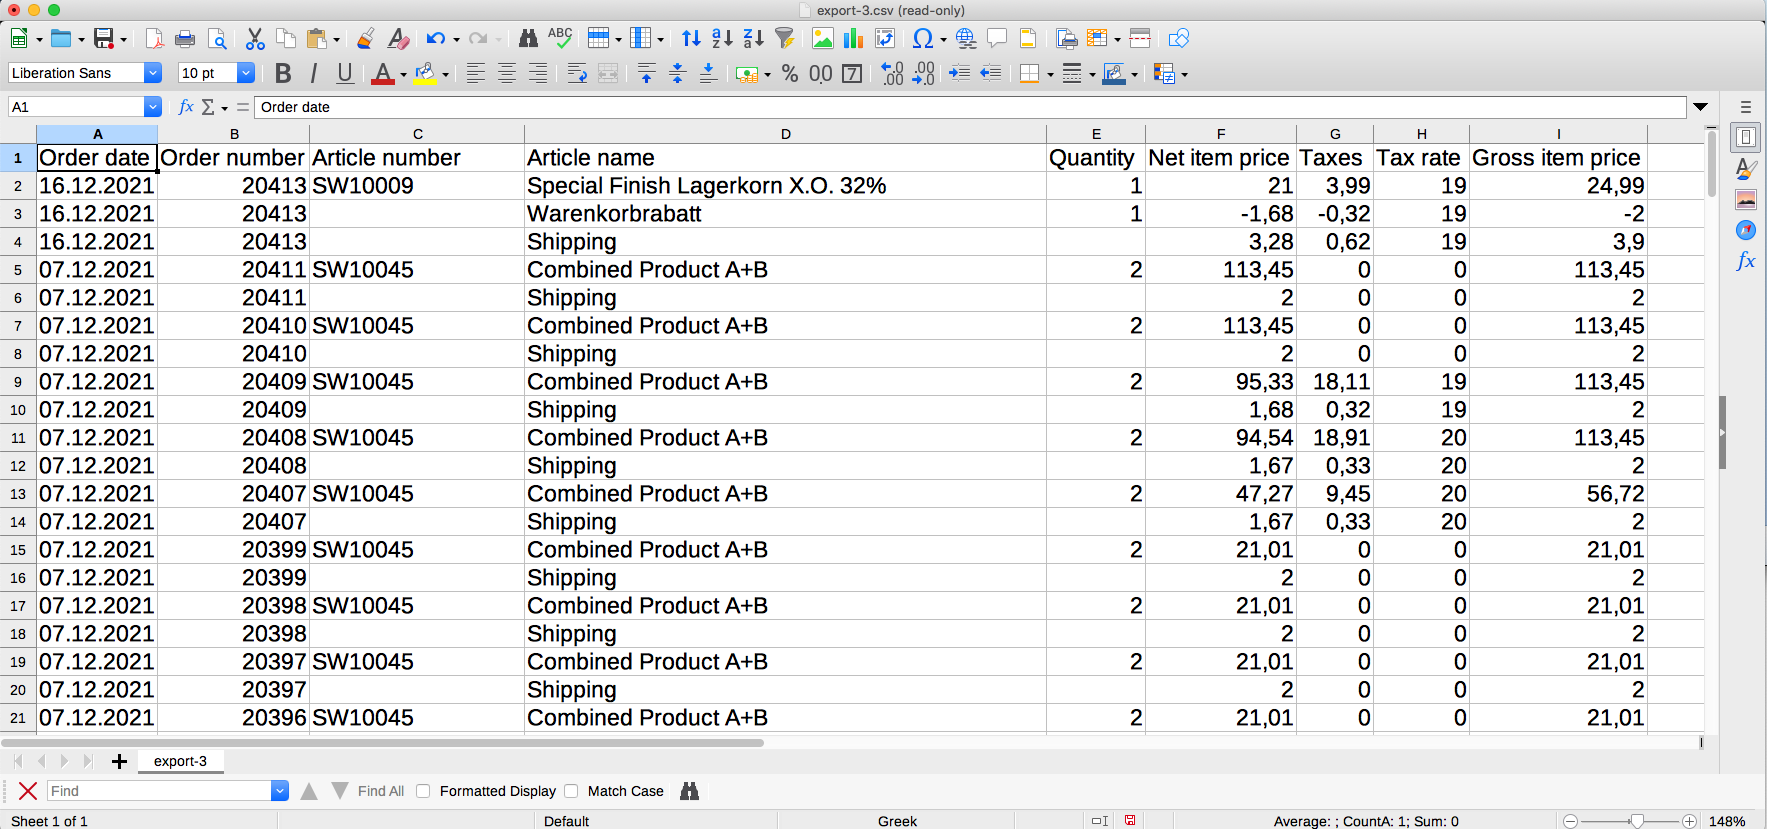1767x829 pixels.
Task: Click the Clone Formatting paintbrush icon
Action: pos(365,39)
